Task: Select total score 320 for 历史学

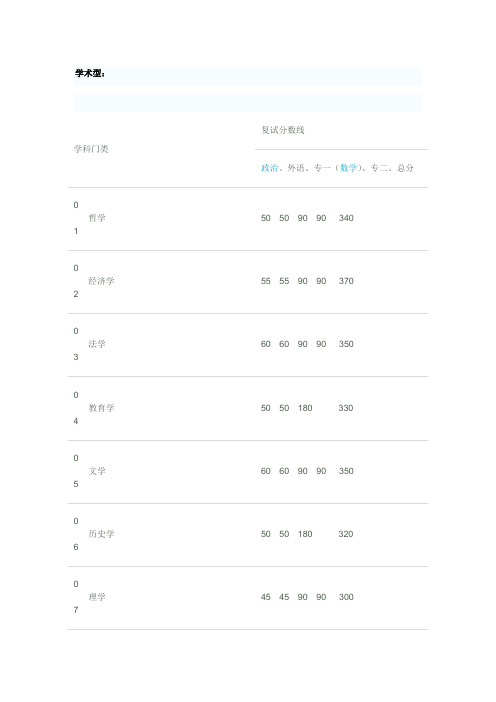Action: [346, 534]
